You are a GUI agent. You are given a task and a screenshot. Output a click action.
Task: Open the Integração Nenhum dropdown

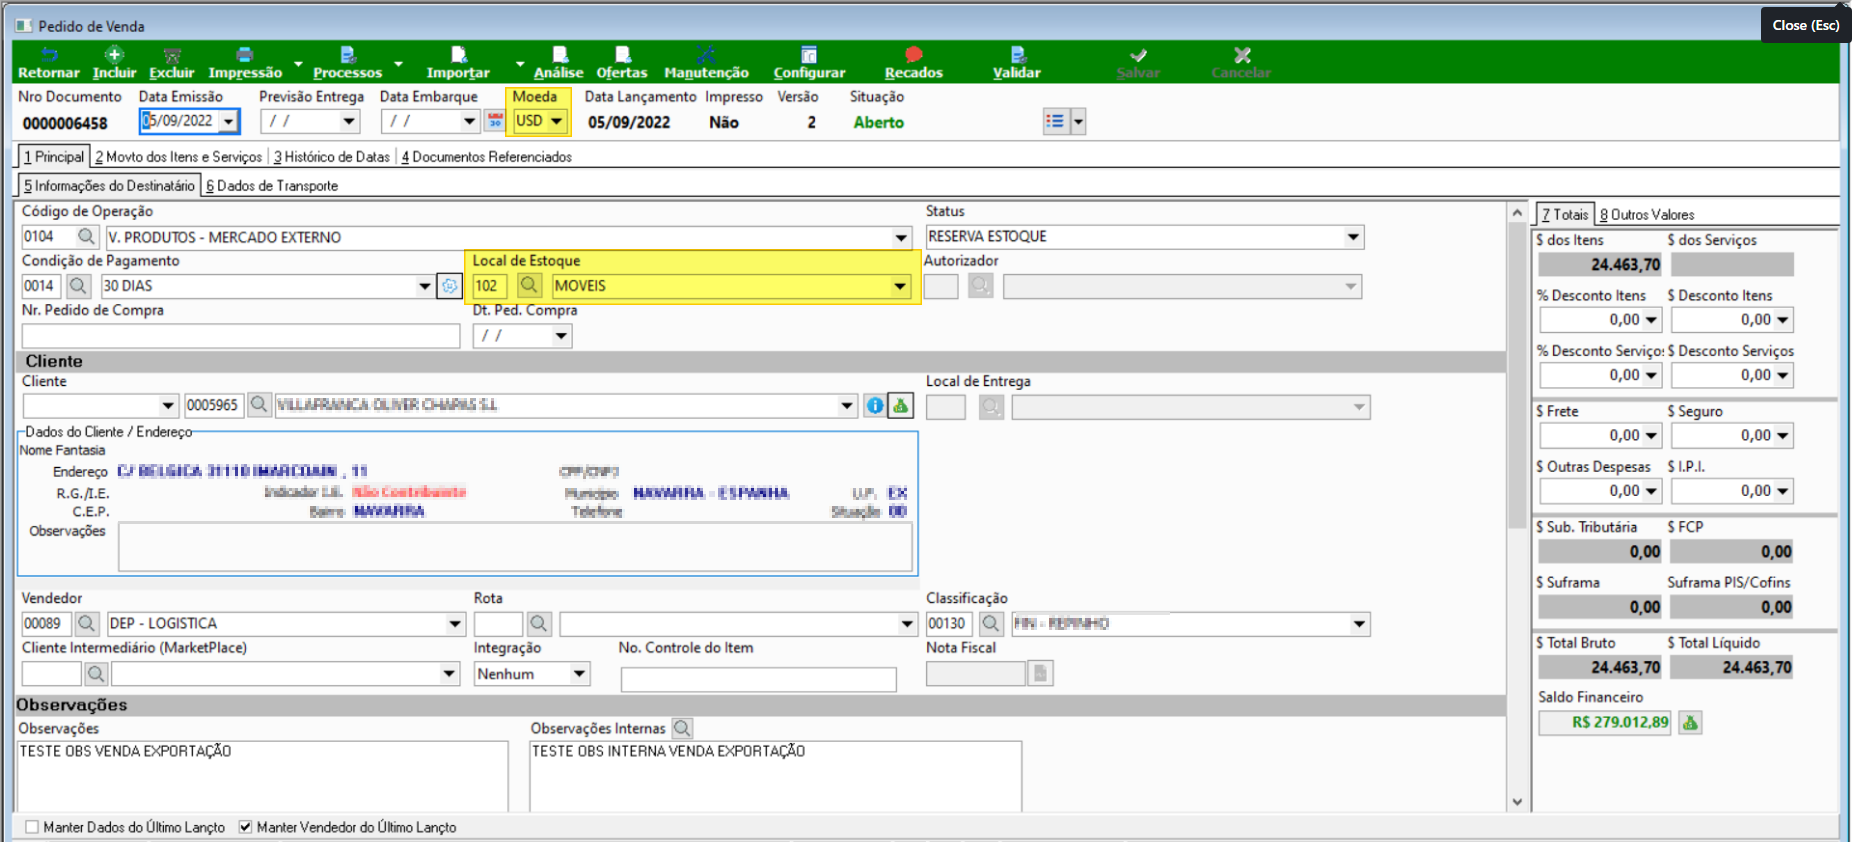pyautogui.click(x=579, y=674)
